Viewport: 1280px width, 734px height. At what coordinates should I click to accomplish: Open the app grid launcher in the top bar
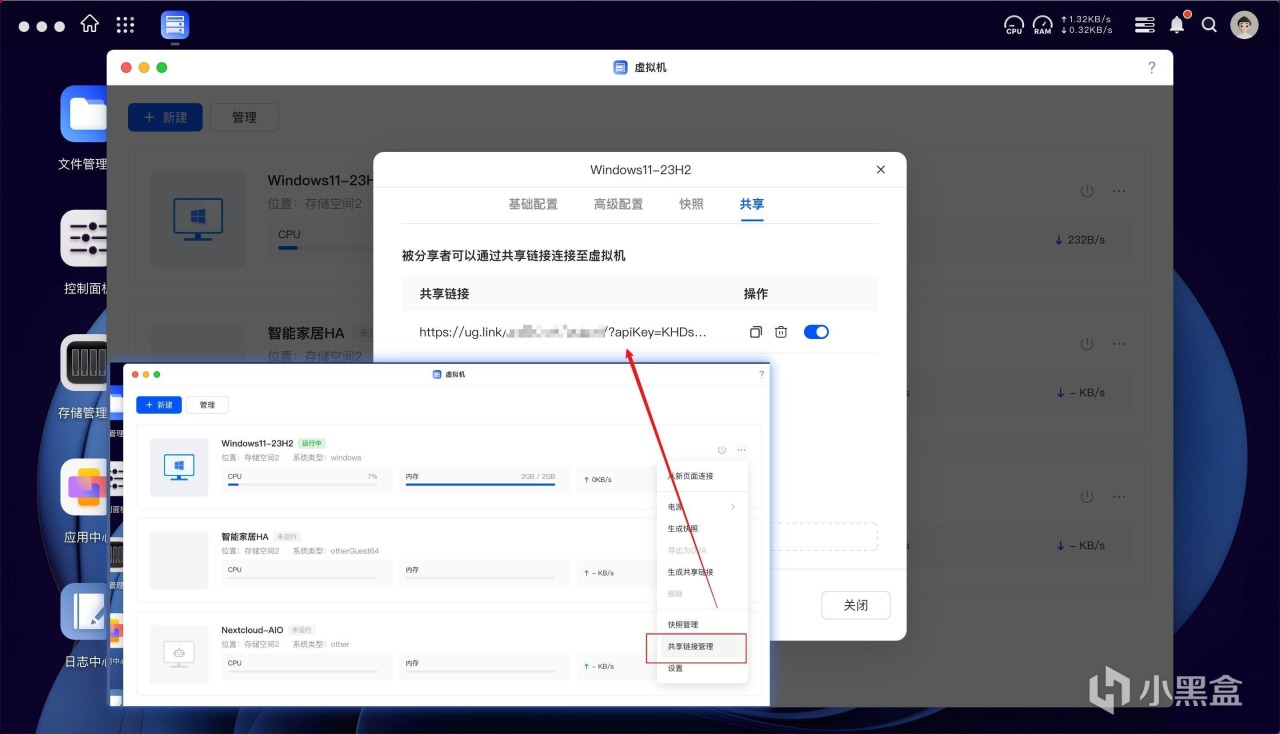(125, 25)
